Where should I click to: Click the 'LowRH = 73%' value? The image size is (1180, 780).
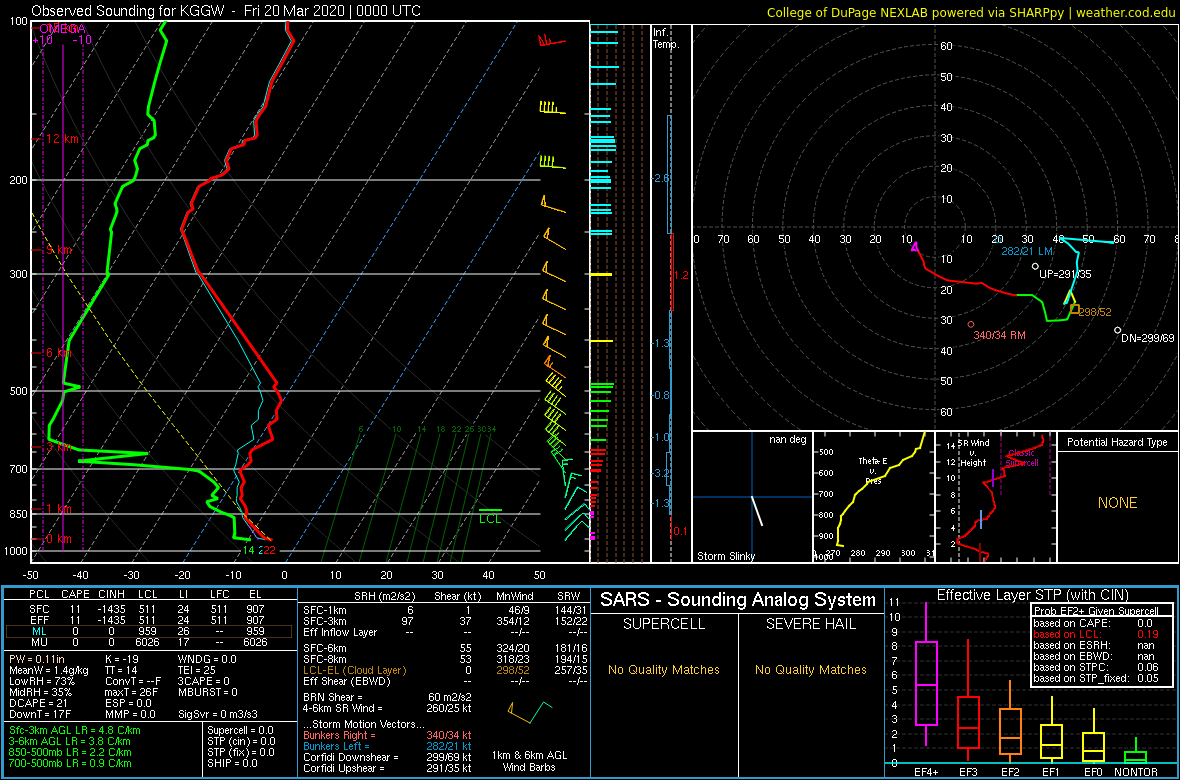tap(42, 681)
